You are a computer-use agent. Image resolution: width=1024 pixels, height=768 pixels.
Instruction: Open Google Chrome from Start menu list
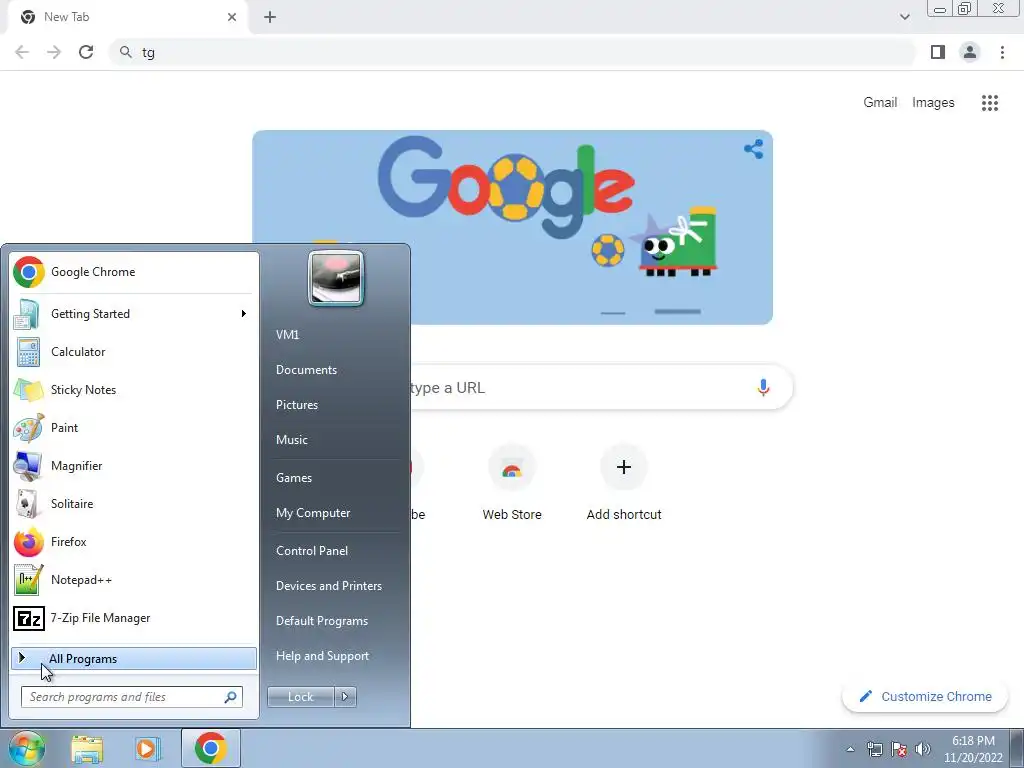click(x=134, y=272)
